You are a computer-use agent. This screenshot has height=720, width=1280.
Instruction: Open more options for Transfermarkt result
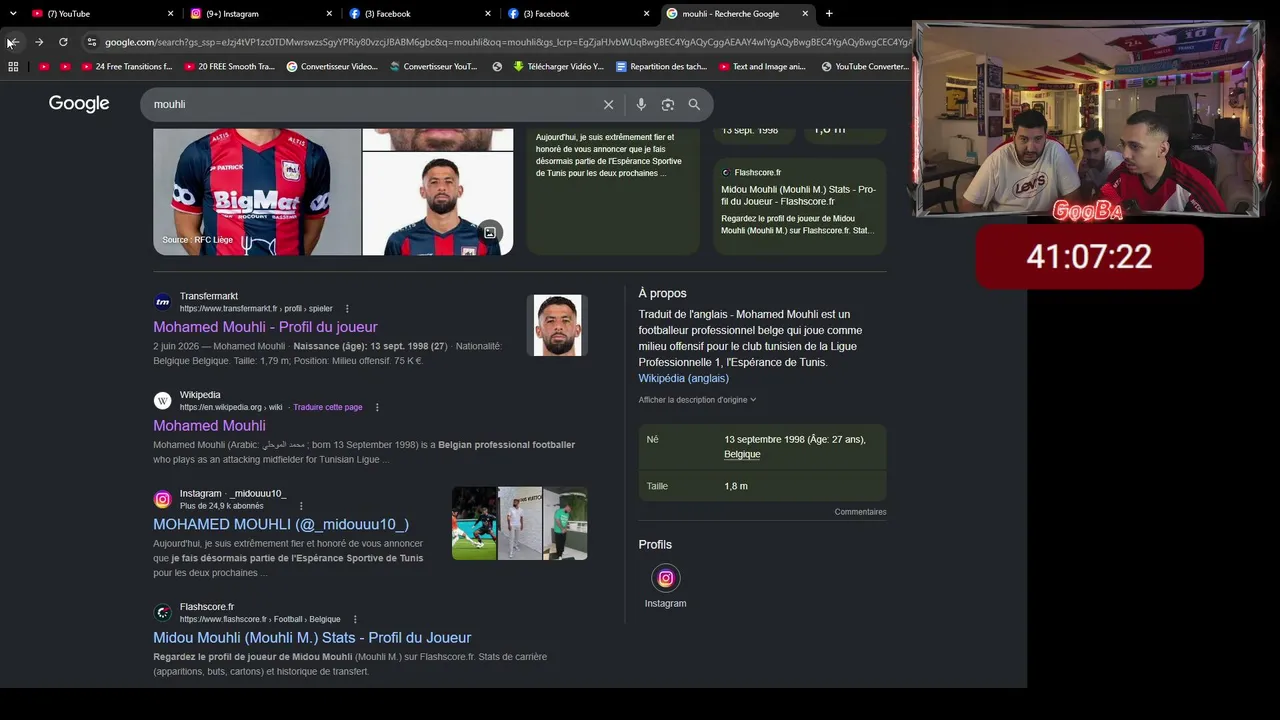pos(347,309)
